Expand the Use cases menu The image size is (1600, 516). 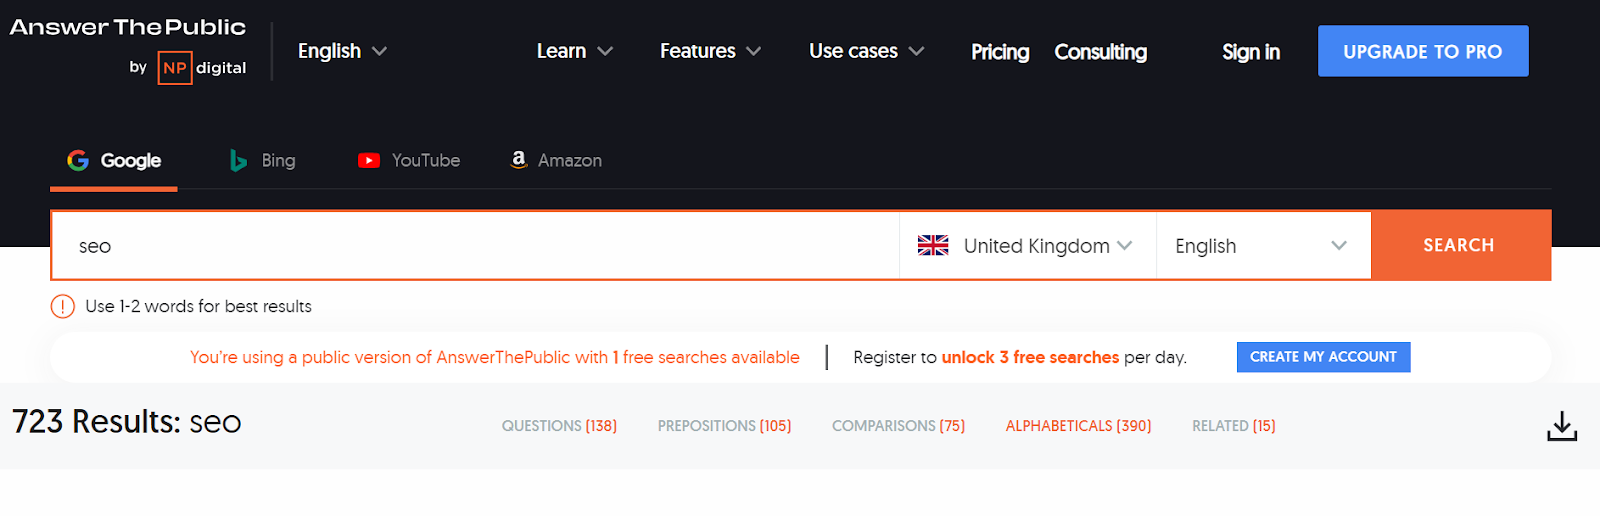(866, 51)
